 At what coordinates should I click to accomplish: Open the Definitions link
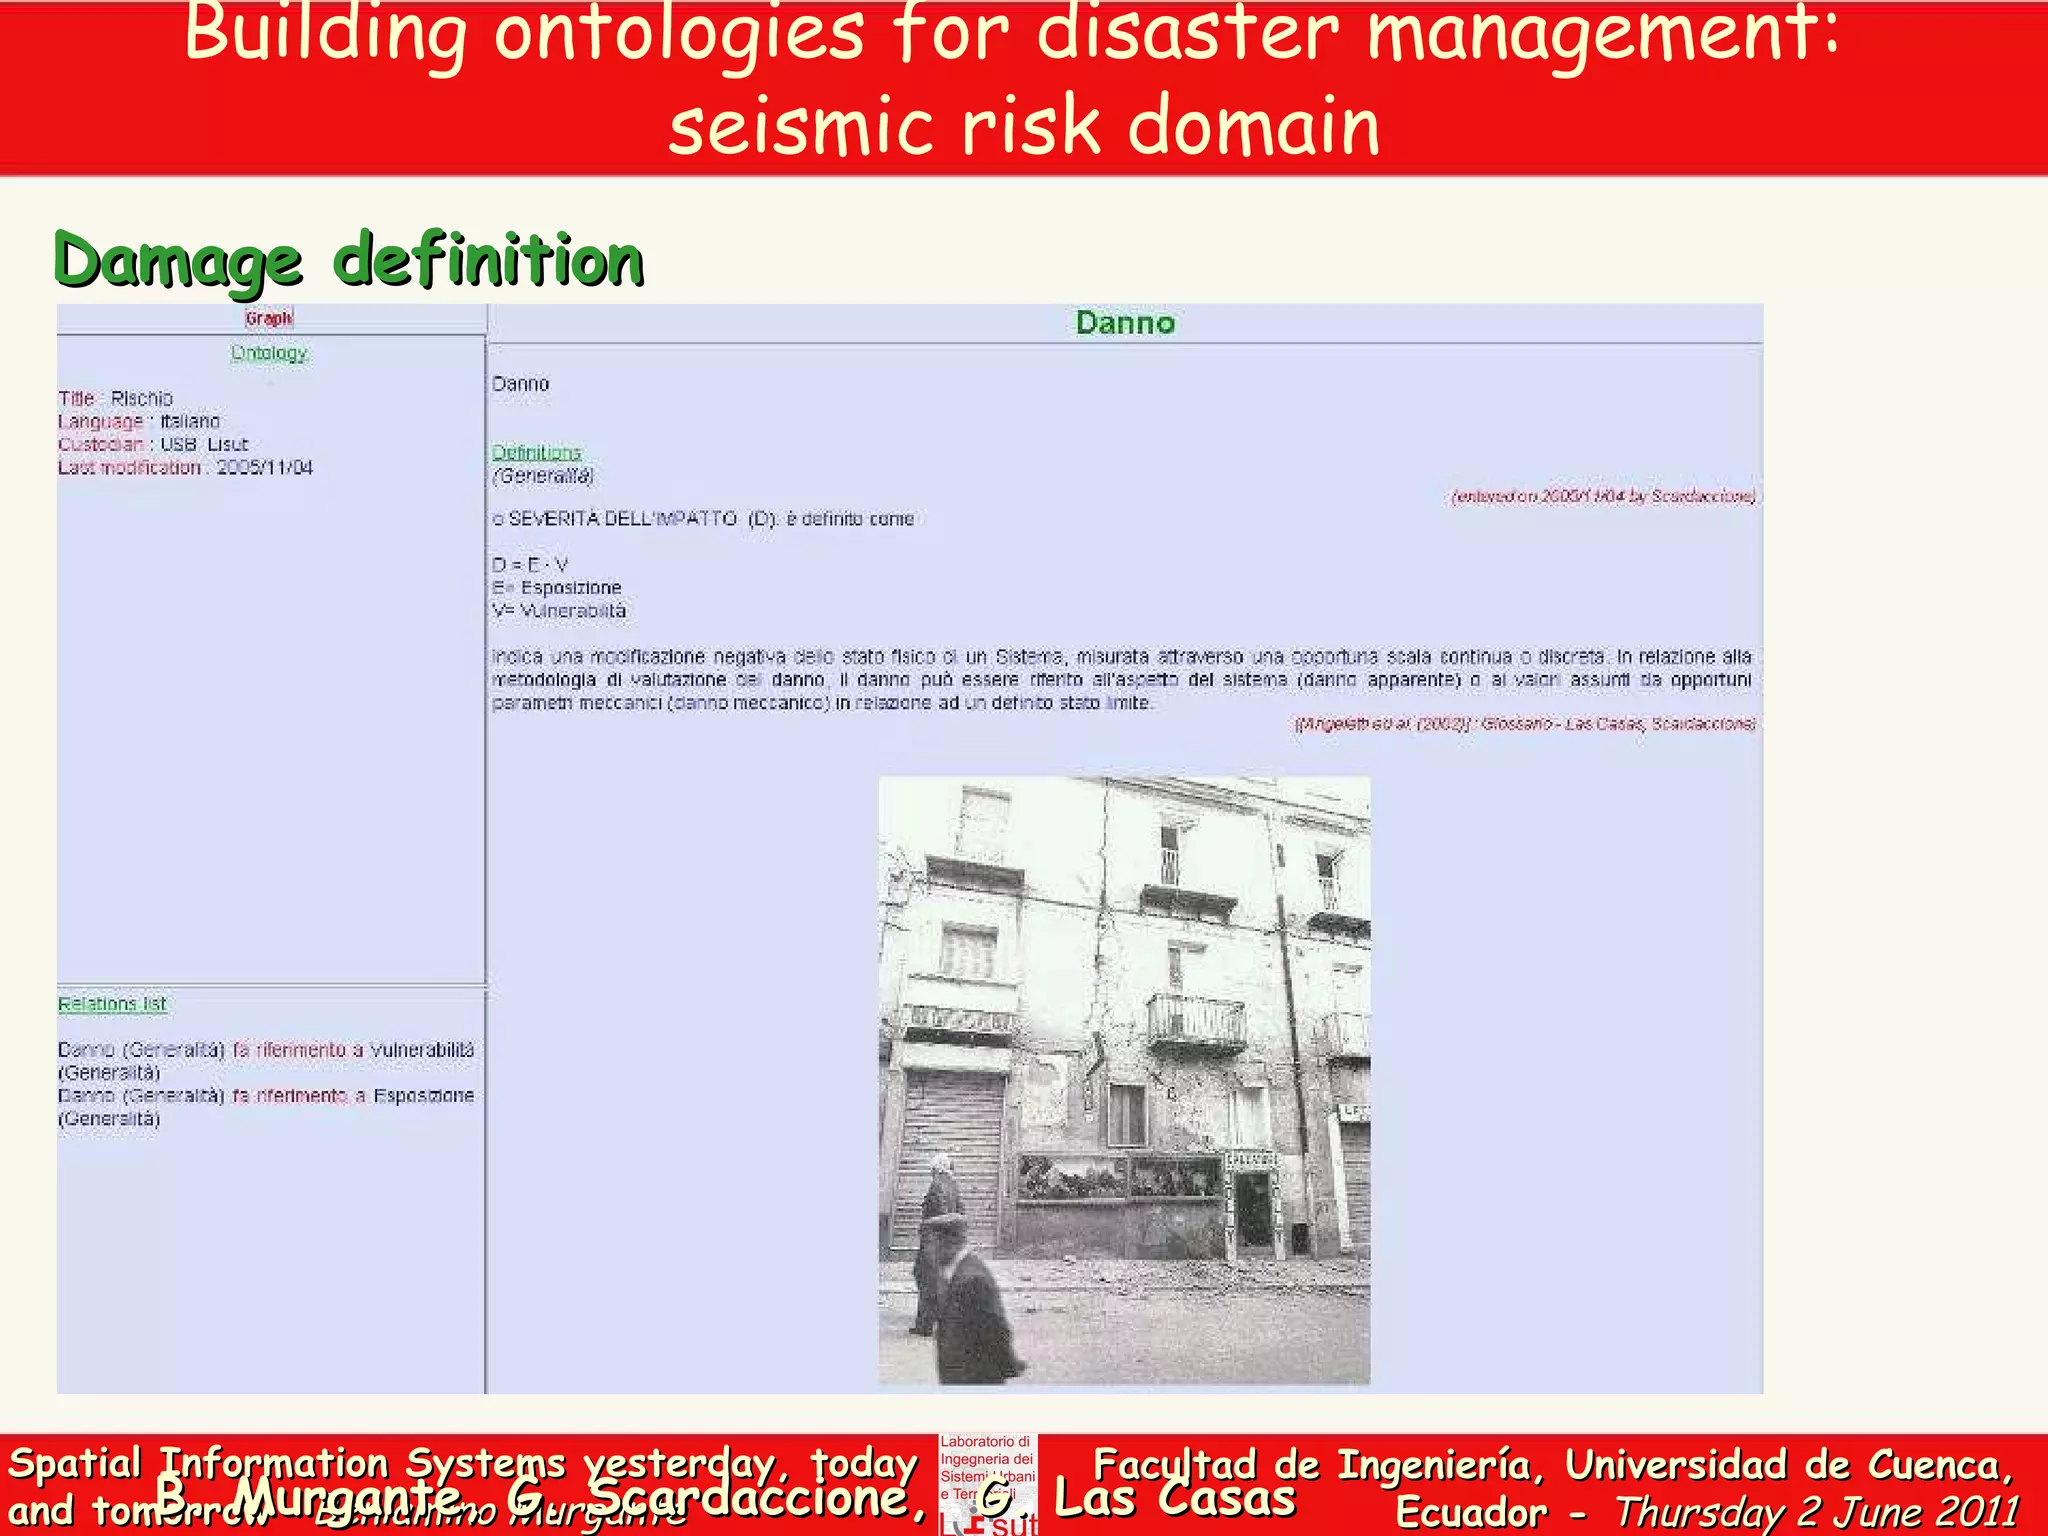point(537,452)
